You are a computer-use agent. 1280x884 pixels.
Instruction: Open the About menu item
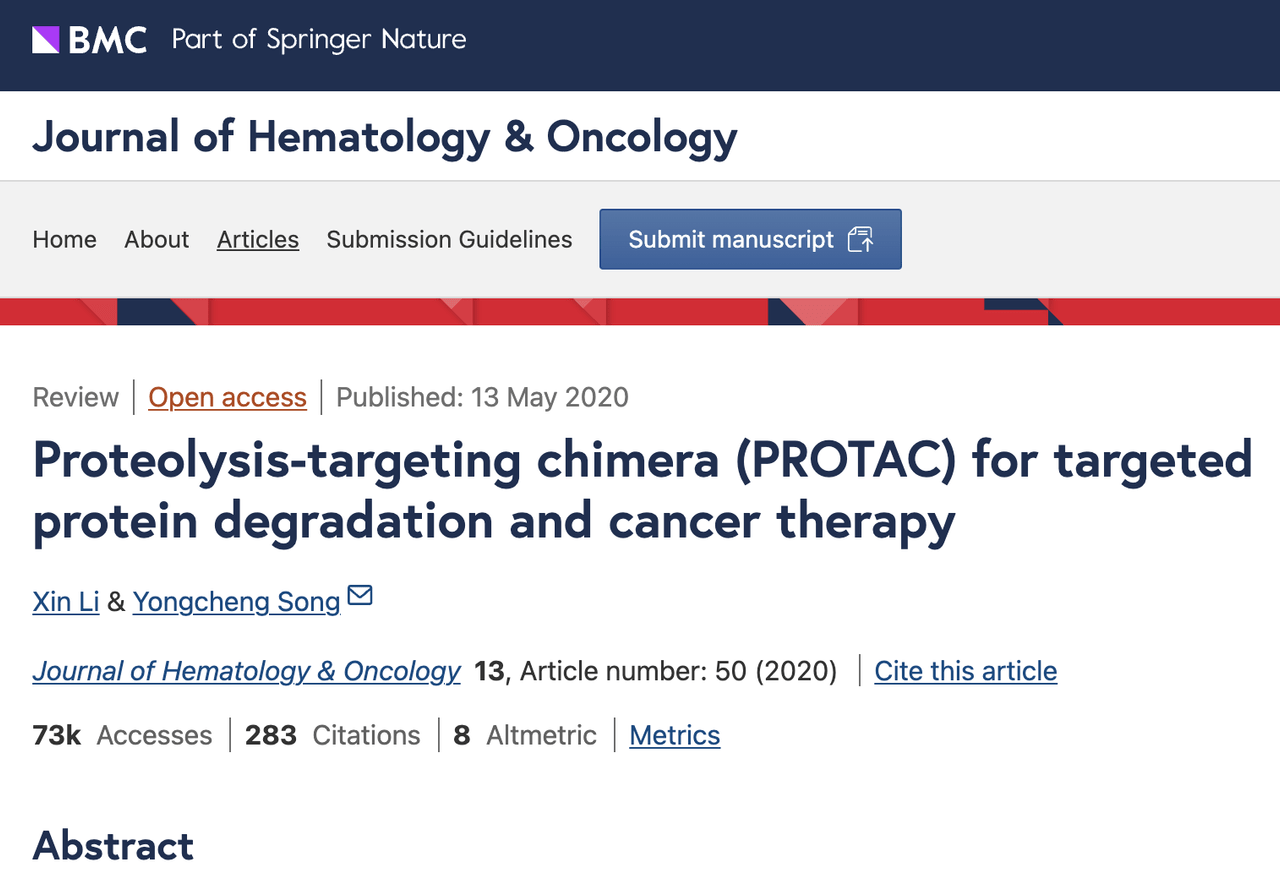click(157, 240)
